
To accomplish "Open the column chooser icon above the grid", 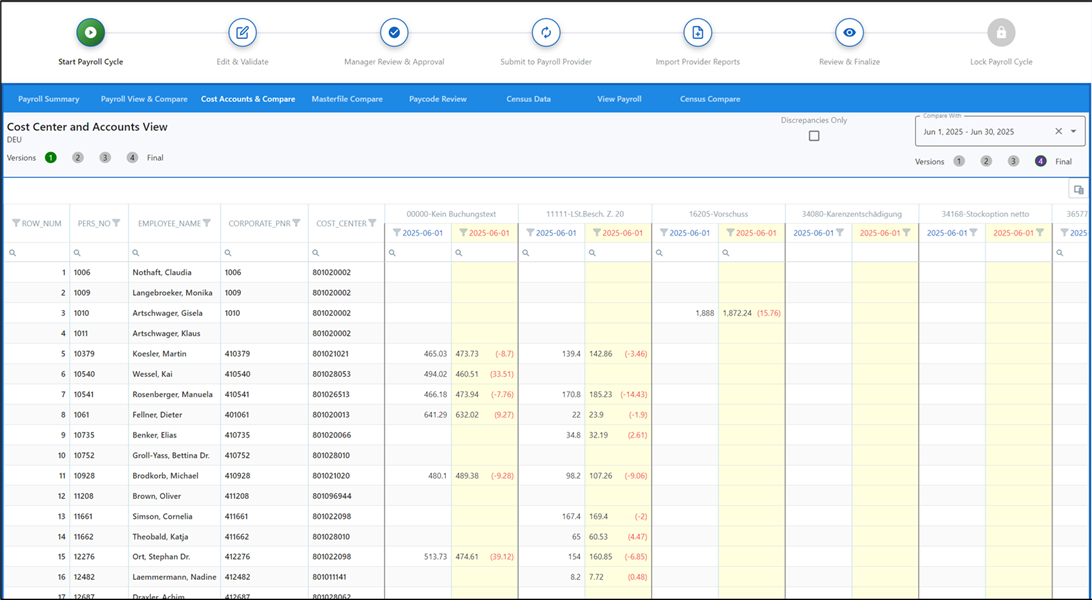I will point(1078,189).
